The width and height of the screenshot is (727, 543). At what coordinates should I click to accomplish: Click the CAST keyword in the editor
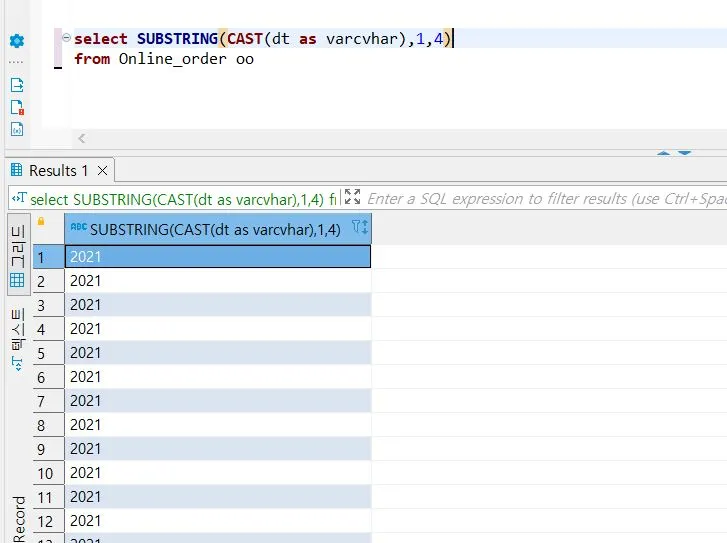[x=245, y=38]
